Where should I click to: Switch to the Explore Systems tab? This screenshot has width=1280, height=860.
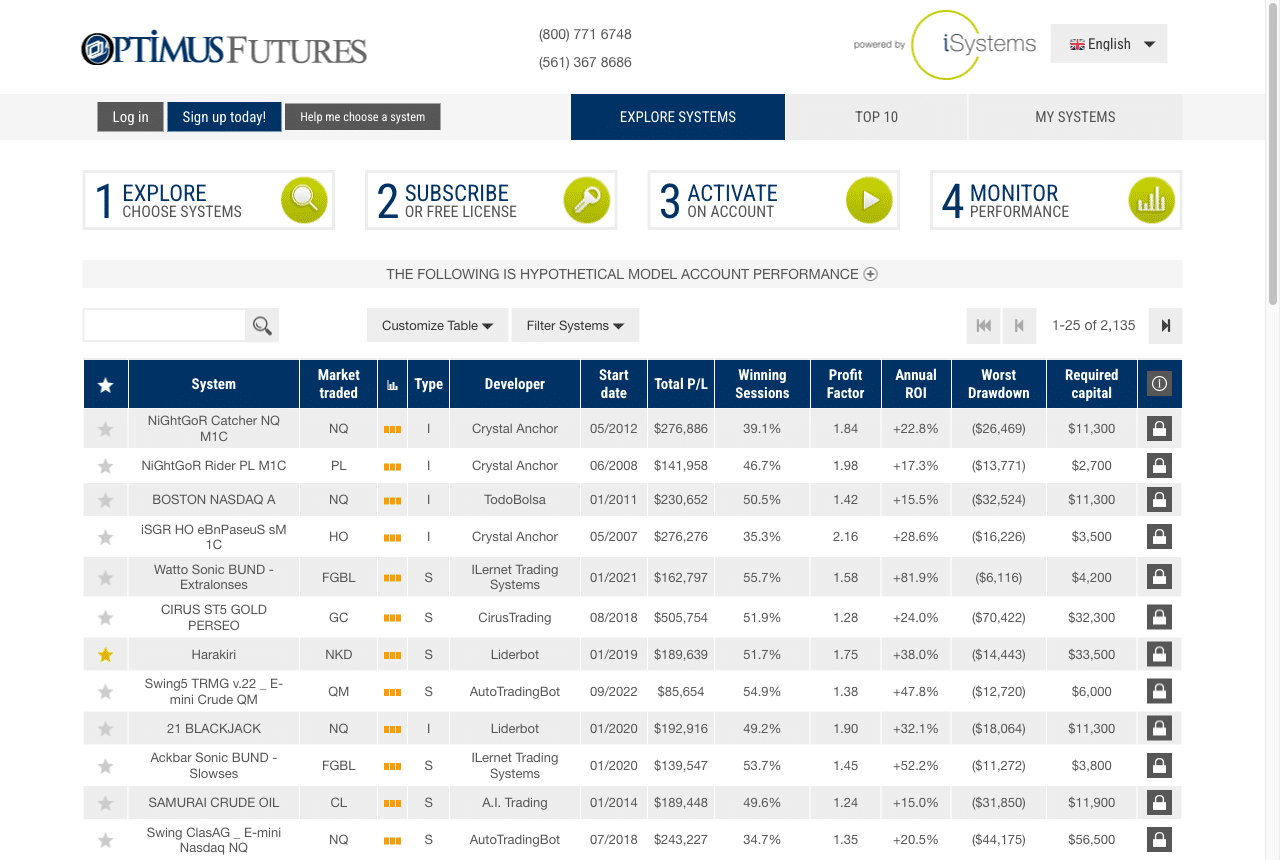pos(678,117)
